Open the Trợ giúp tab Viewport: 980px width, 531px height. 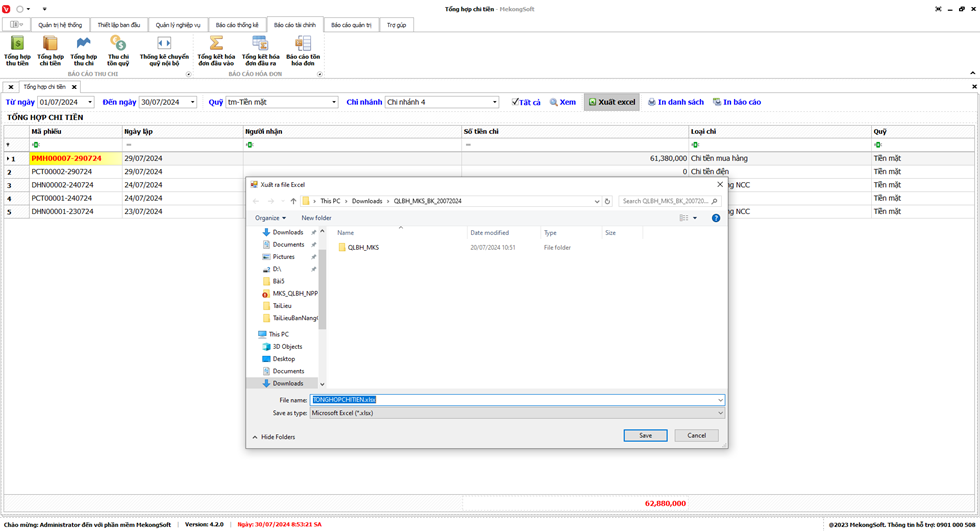(396, 25)
